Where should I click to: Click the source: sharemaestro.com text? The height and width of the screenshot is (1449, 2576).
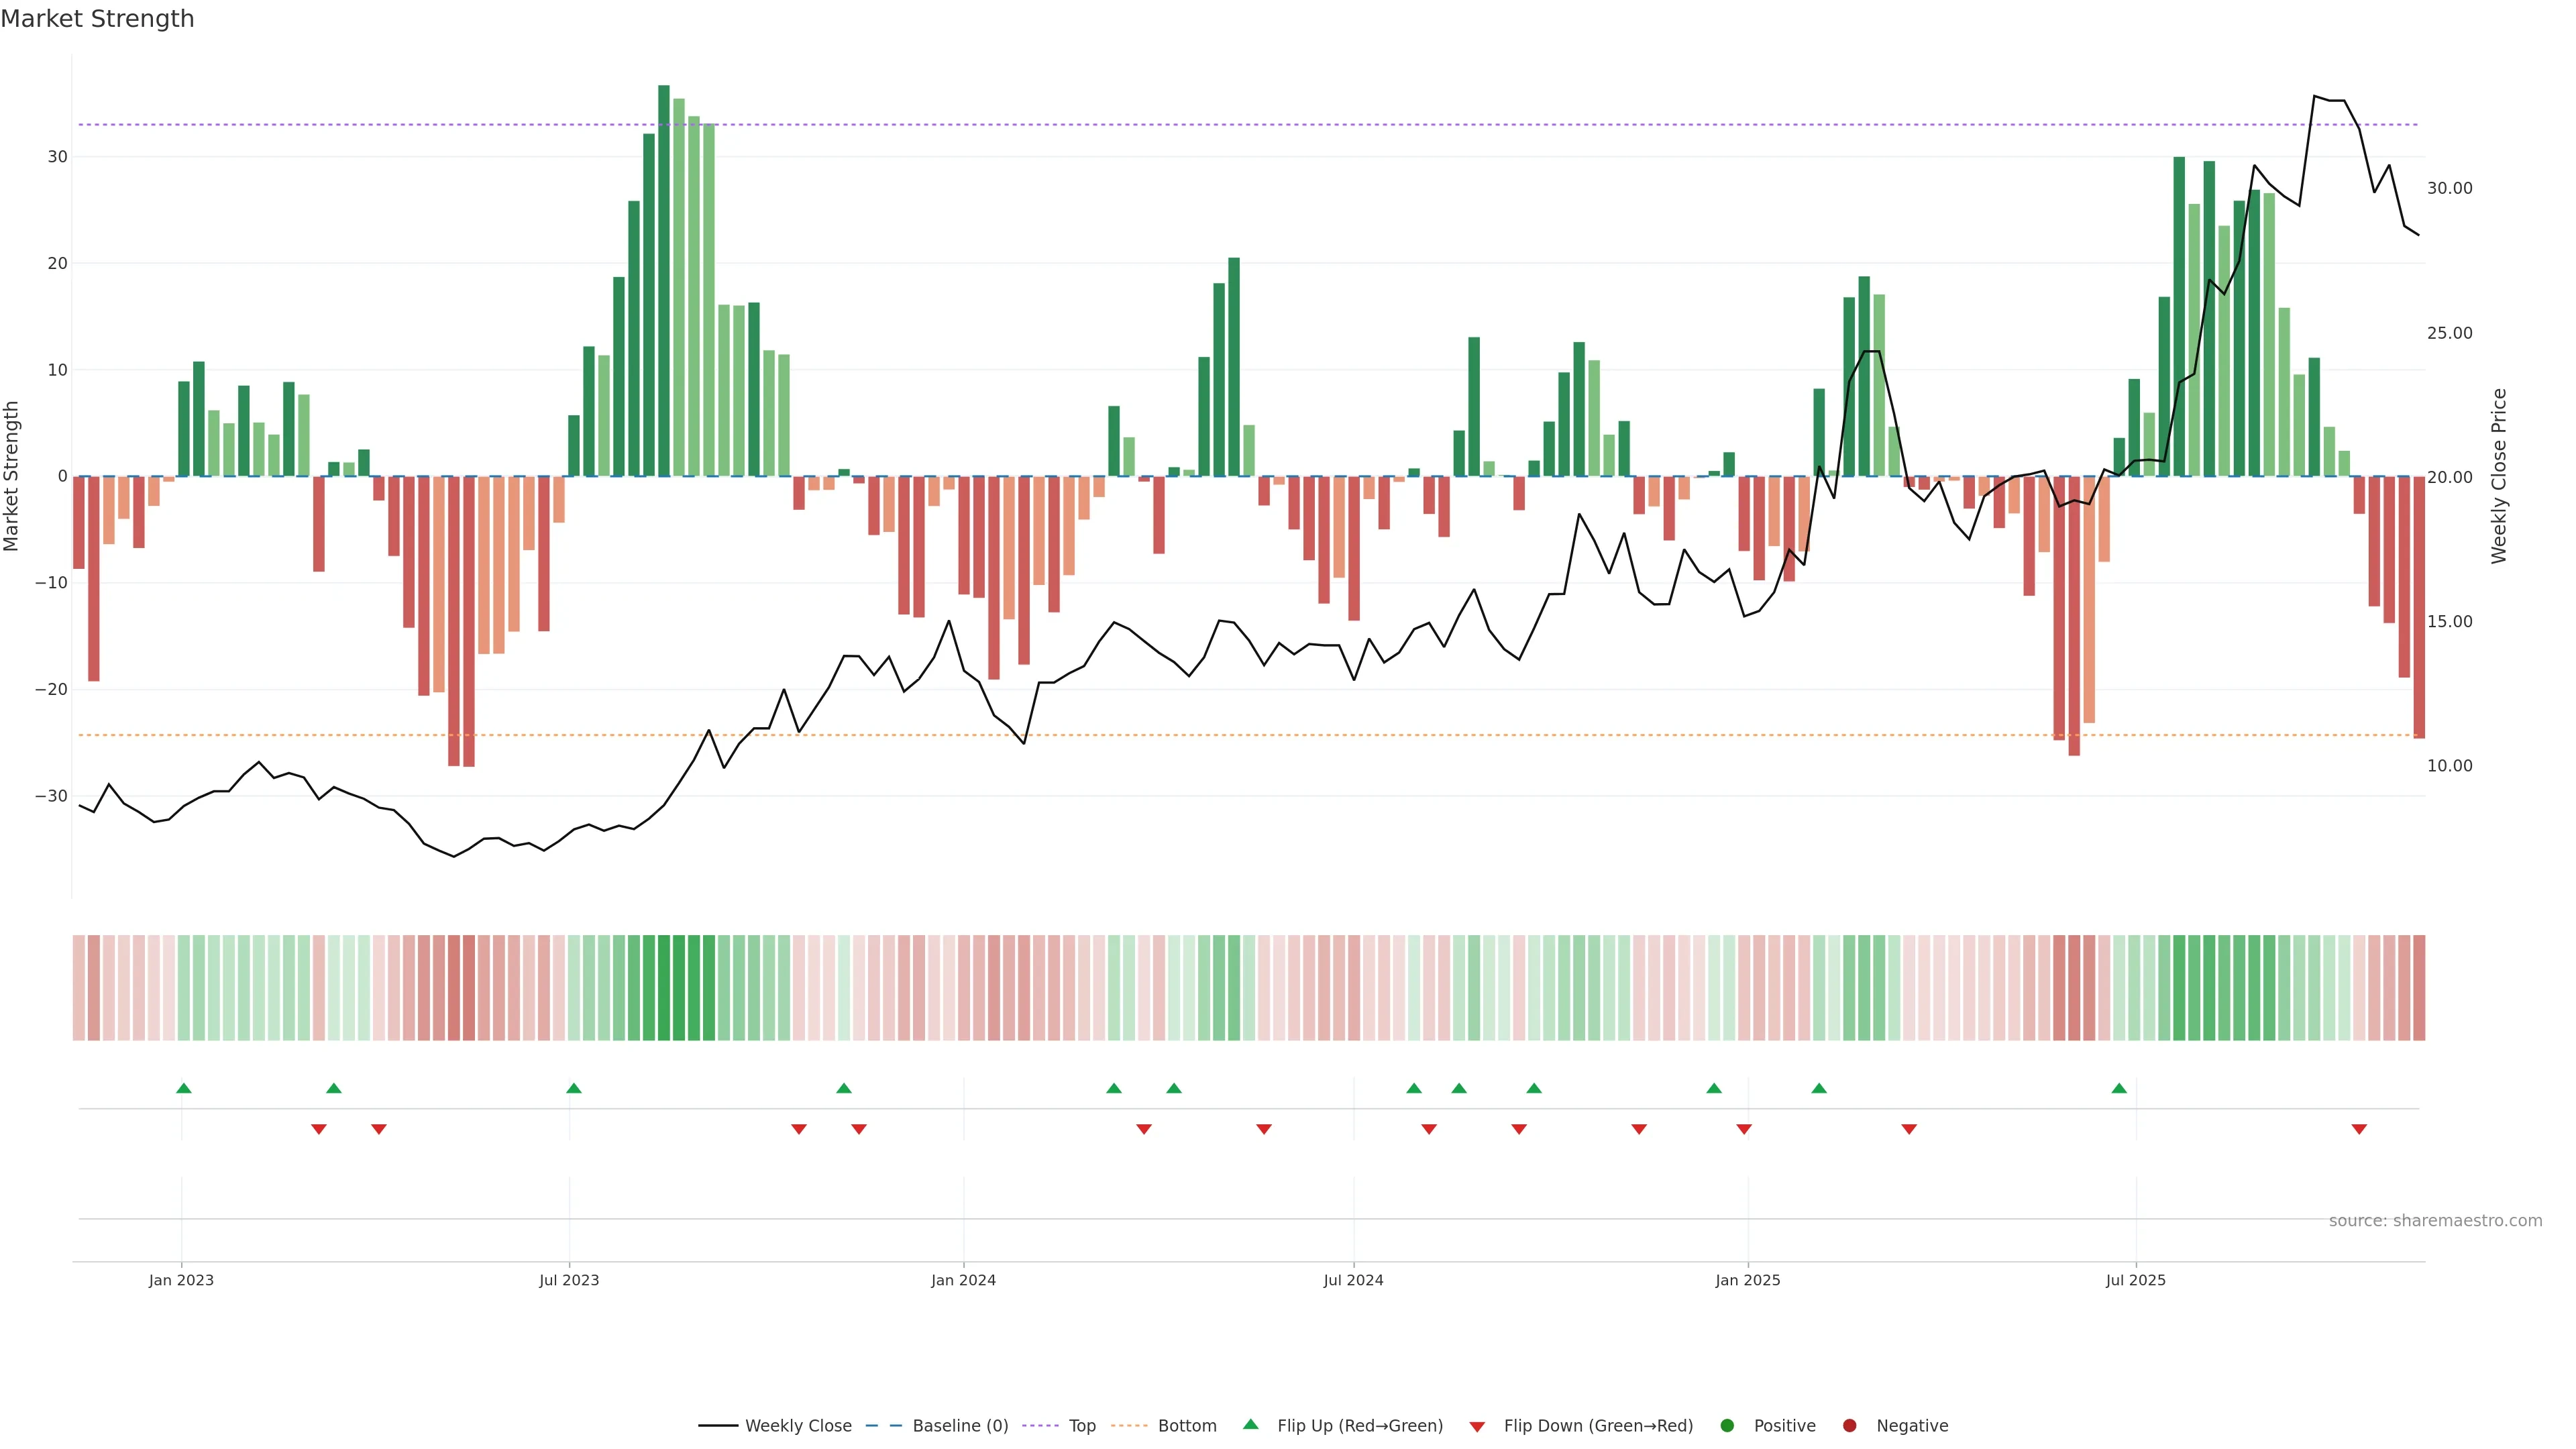click(2435, 1221)
